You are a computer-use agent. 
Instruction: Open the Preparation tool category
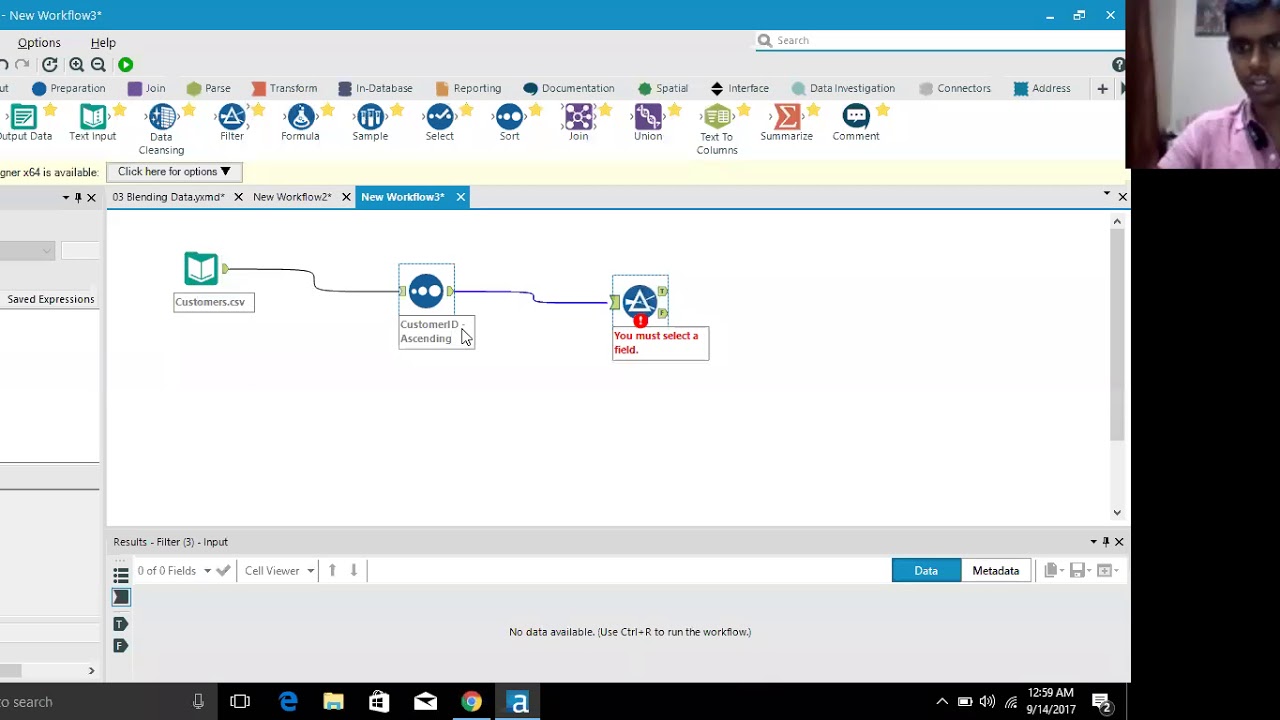click(68, 88)
